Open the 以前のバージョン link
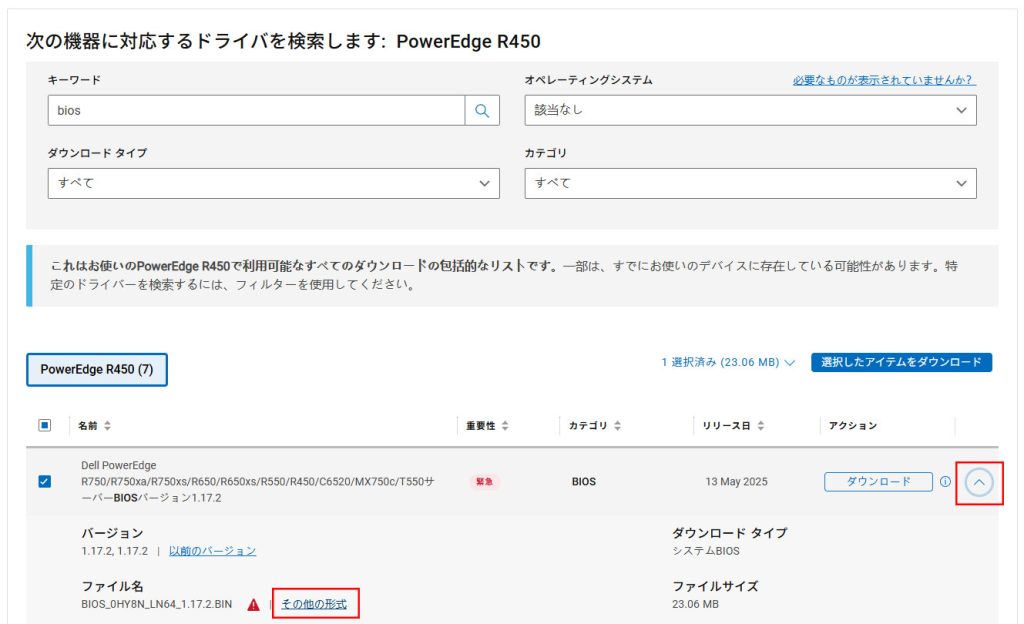Viewport: 1024px width, 624px height. click(x=212, y=551)
